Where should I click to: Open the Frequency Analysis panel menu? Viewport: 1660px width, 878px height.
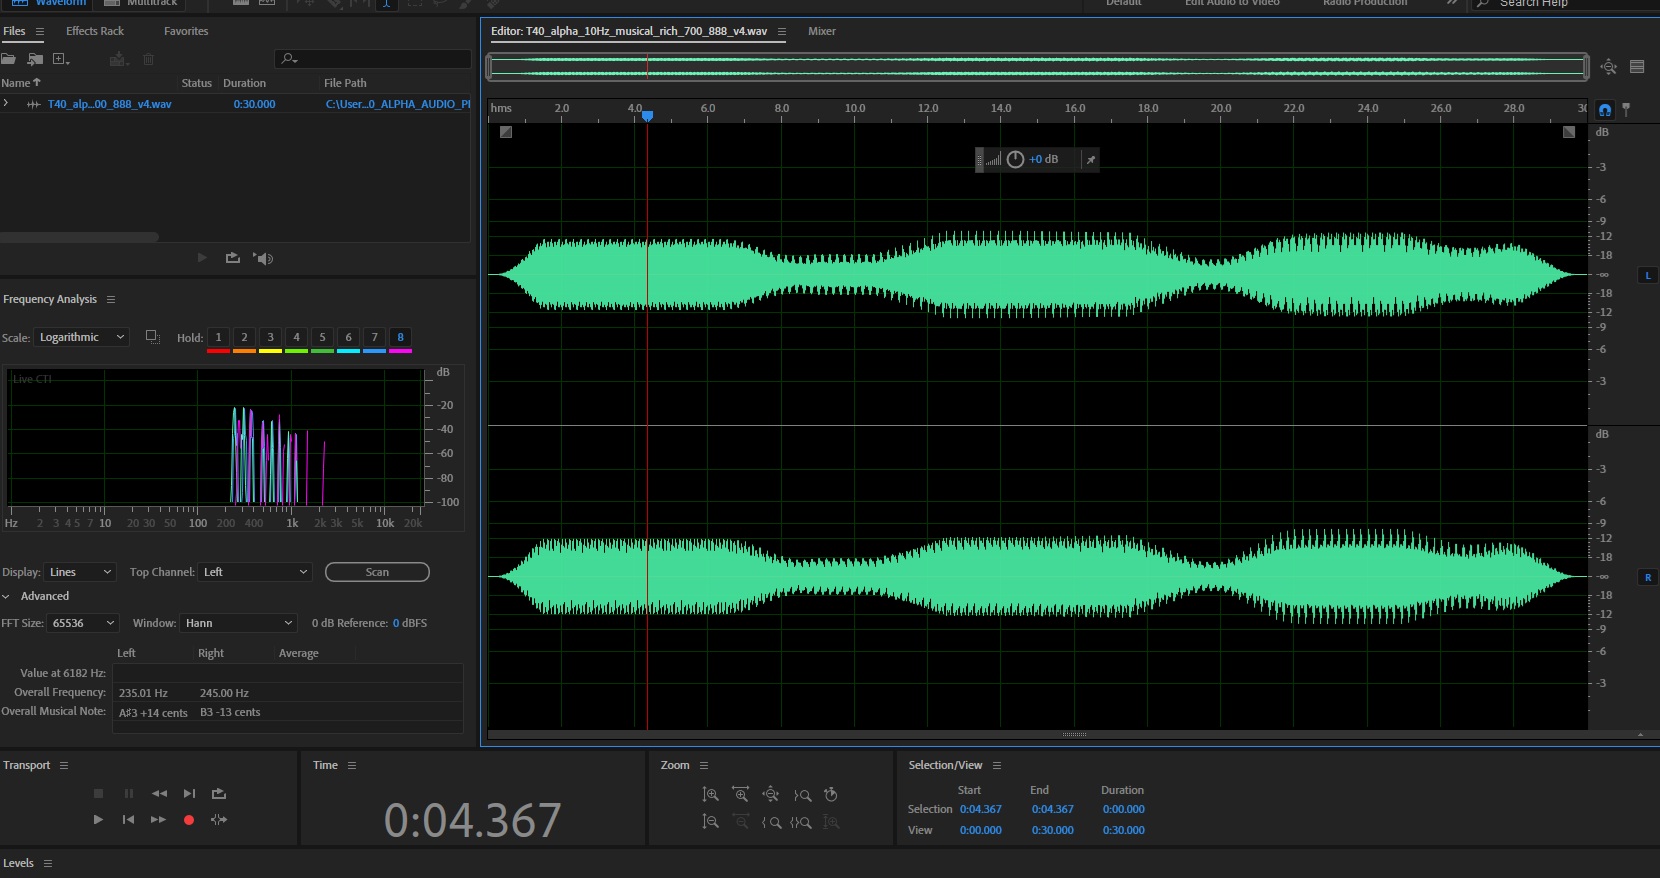tap(111, 299)
